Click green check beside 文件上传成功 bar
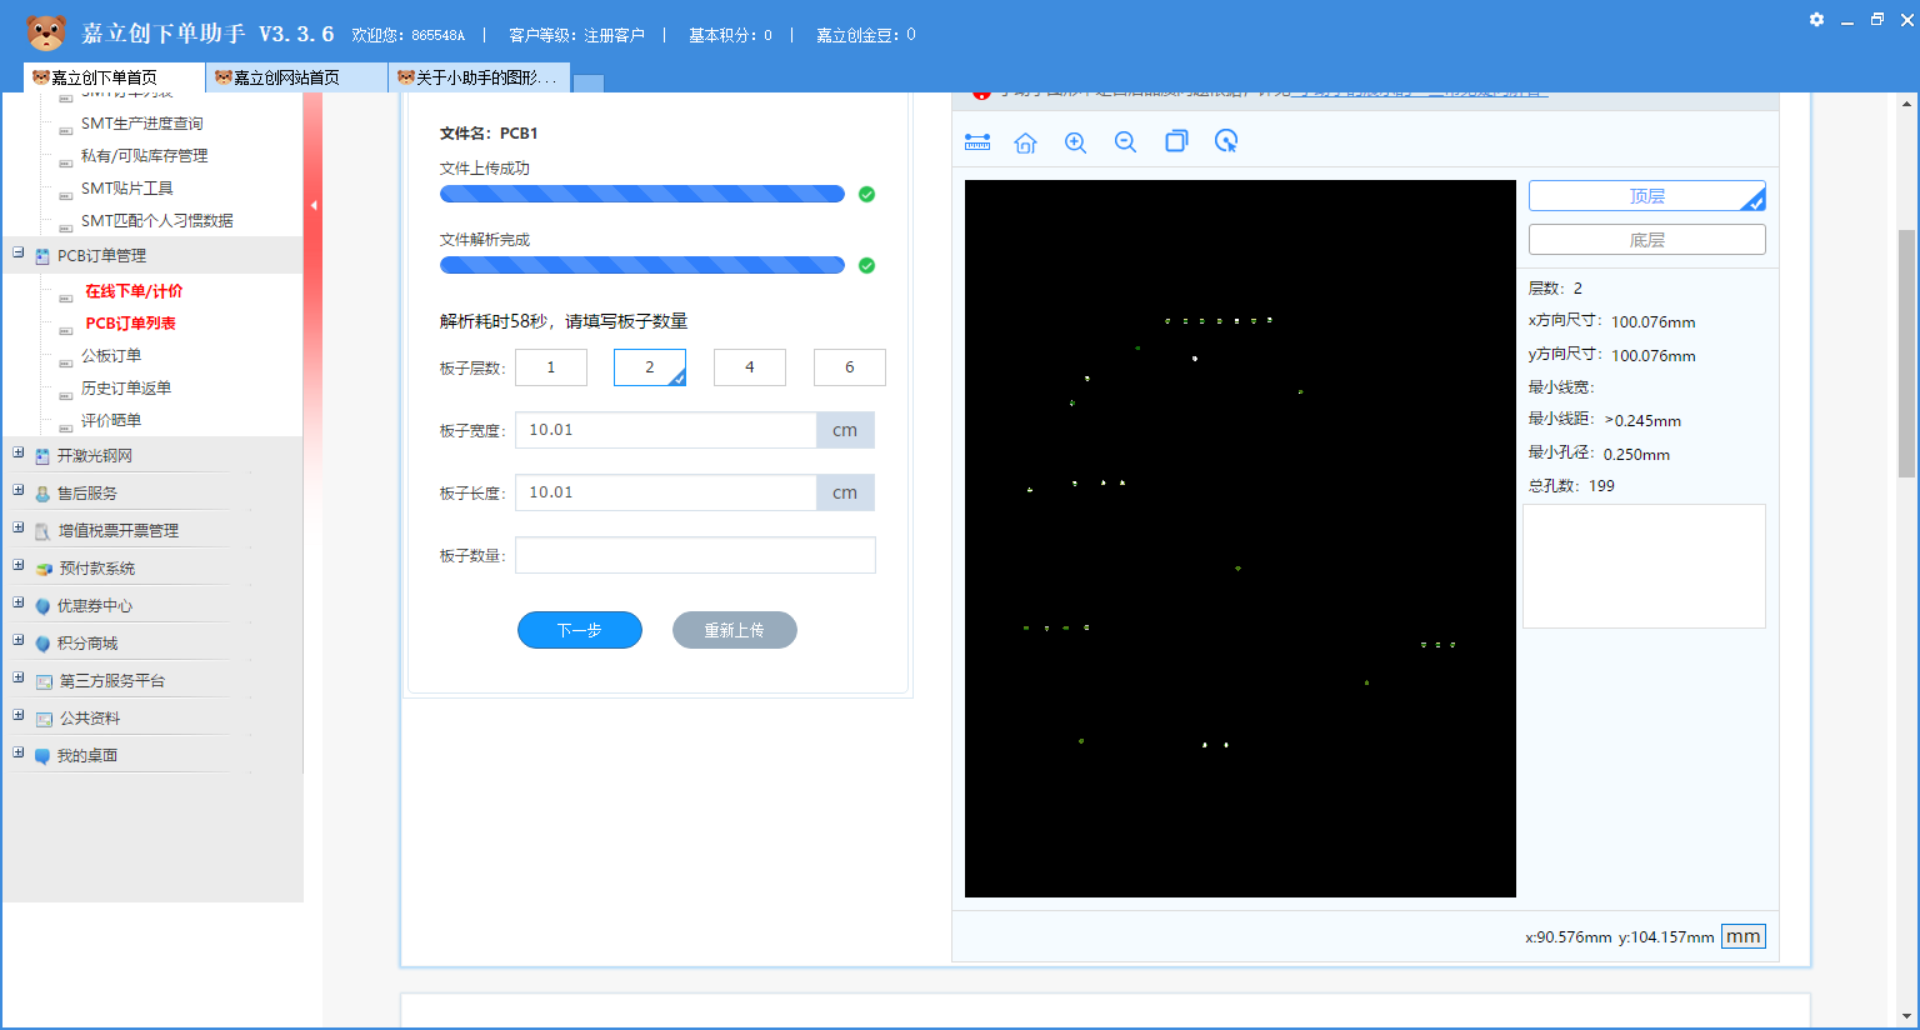The image size is (1920, 1030). (x=867, y=194)
